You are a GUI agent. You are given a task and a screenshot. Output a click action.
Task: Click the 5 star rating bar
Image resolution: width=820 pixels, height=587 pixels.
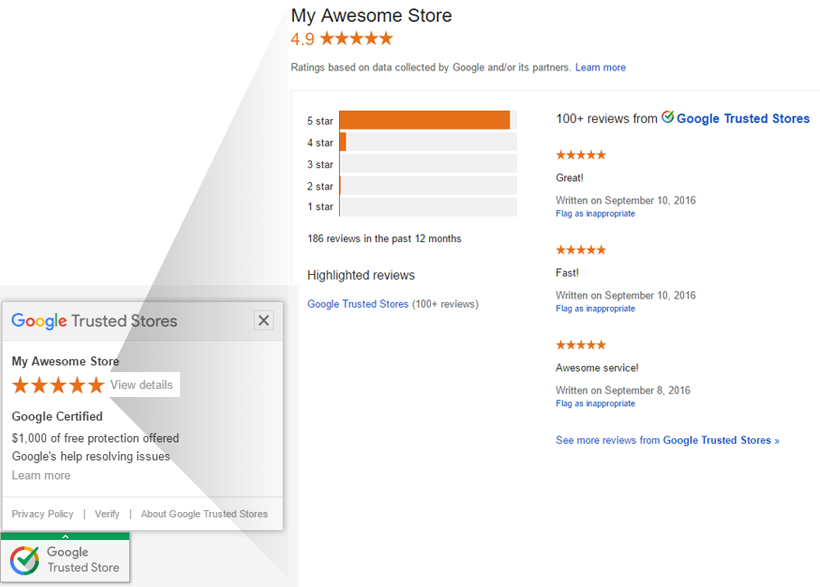coord(425,120)
